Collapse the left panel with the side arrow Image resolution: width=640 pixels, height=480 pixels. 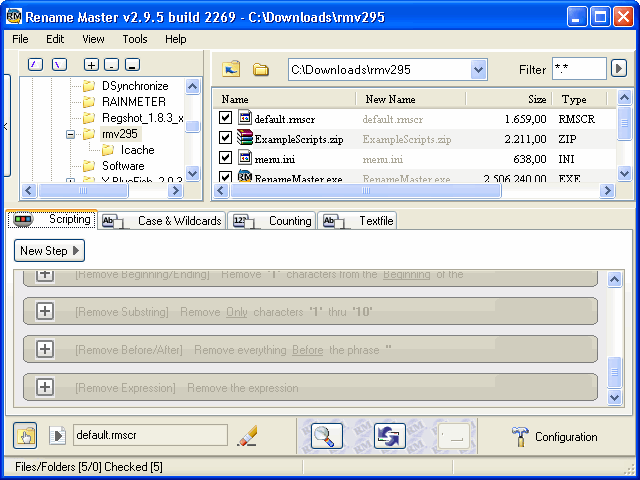[x=6, y=126]
